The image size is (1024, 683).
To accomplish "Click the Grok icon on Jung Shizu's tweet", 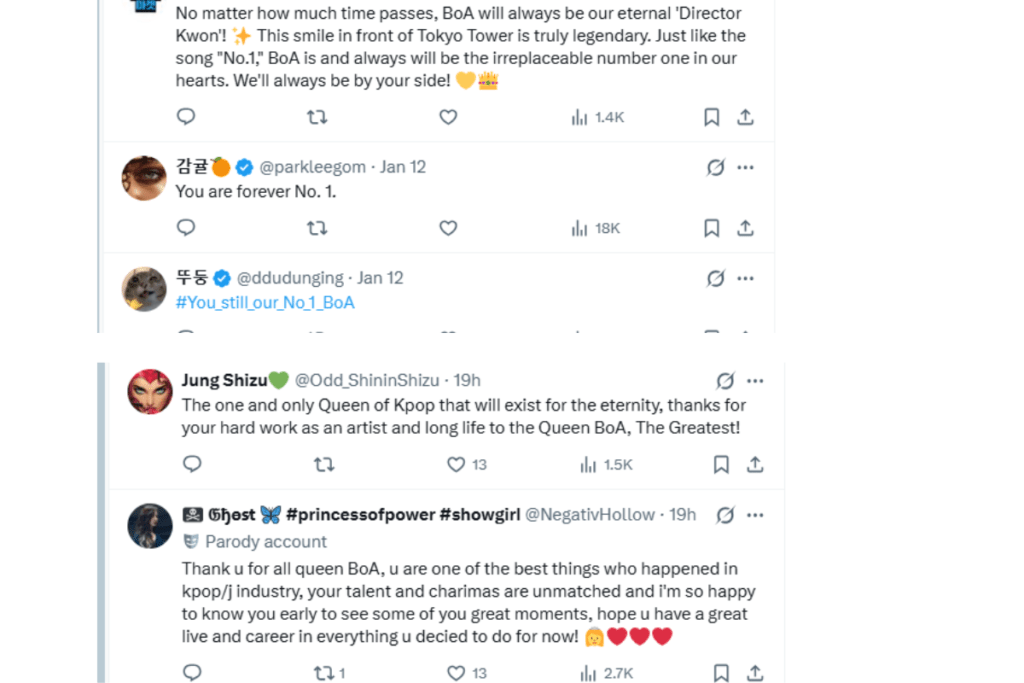I will click(726, 380).
